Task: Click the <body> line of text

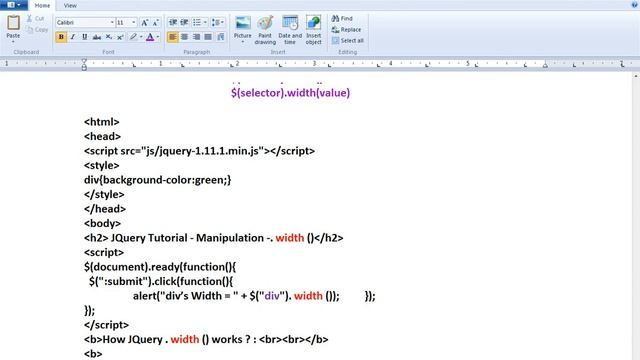Action: [x=102, y=224]
